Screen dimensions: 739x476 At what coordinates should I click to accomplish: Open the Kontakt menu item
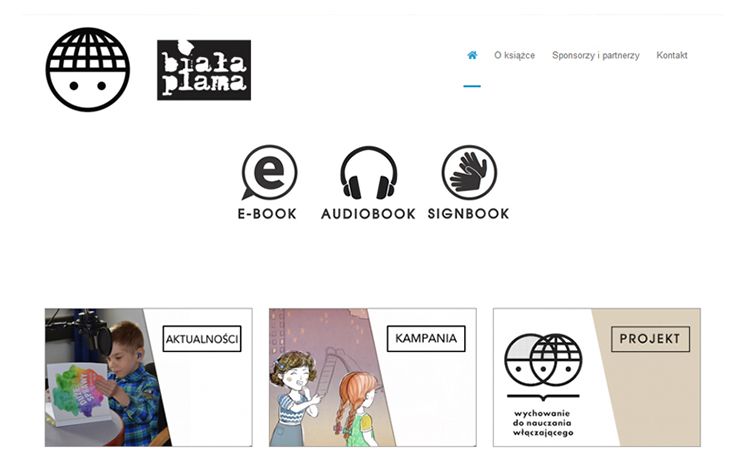click(x=672, y=55)
